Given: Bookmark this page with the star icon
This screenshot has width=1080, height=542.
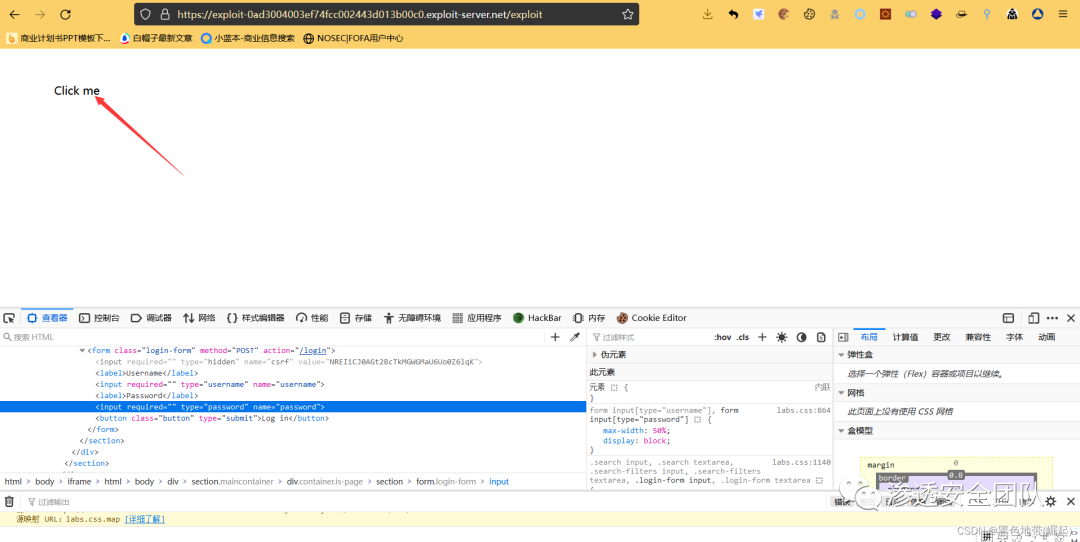Looking at the screenshot, I should pos(627,14).
